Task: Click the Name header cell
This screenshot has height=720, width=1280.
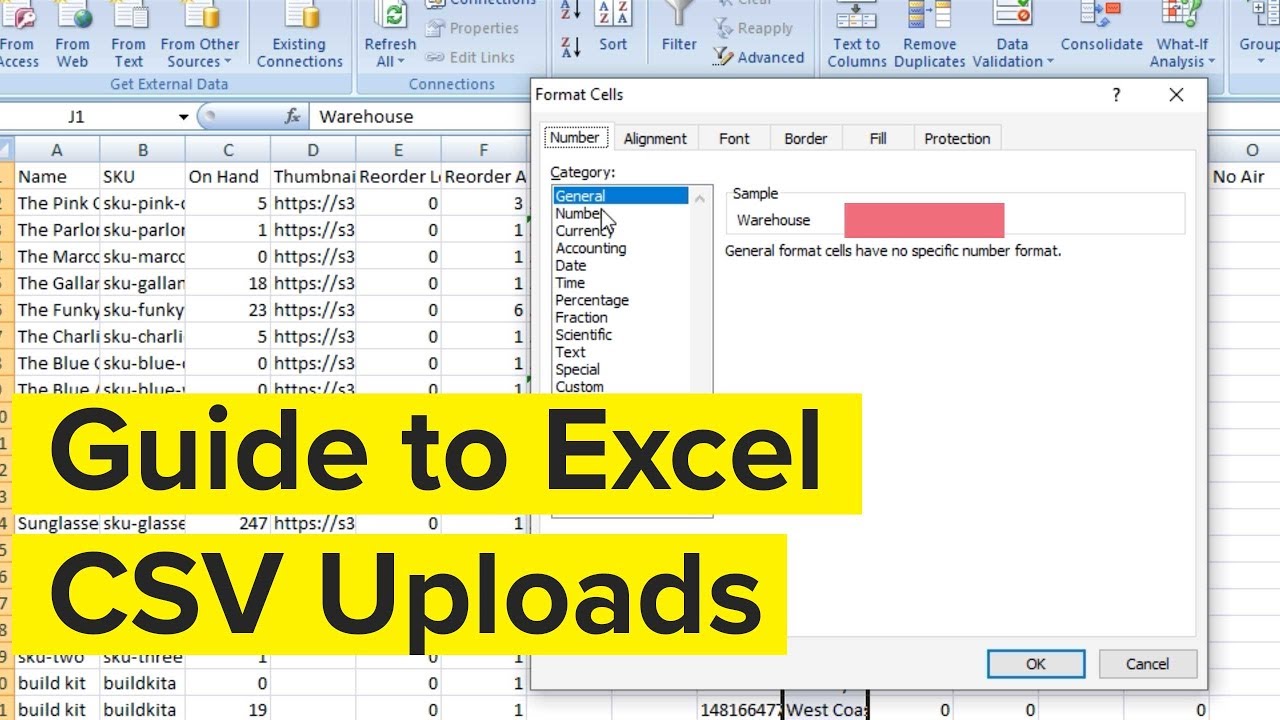Action: (57, 176)
